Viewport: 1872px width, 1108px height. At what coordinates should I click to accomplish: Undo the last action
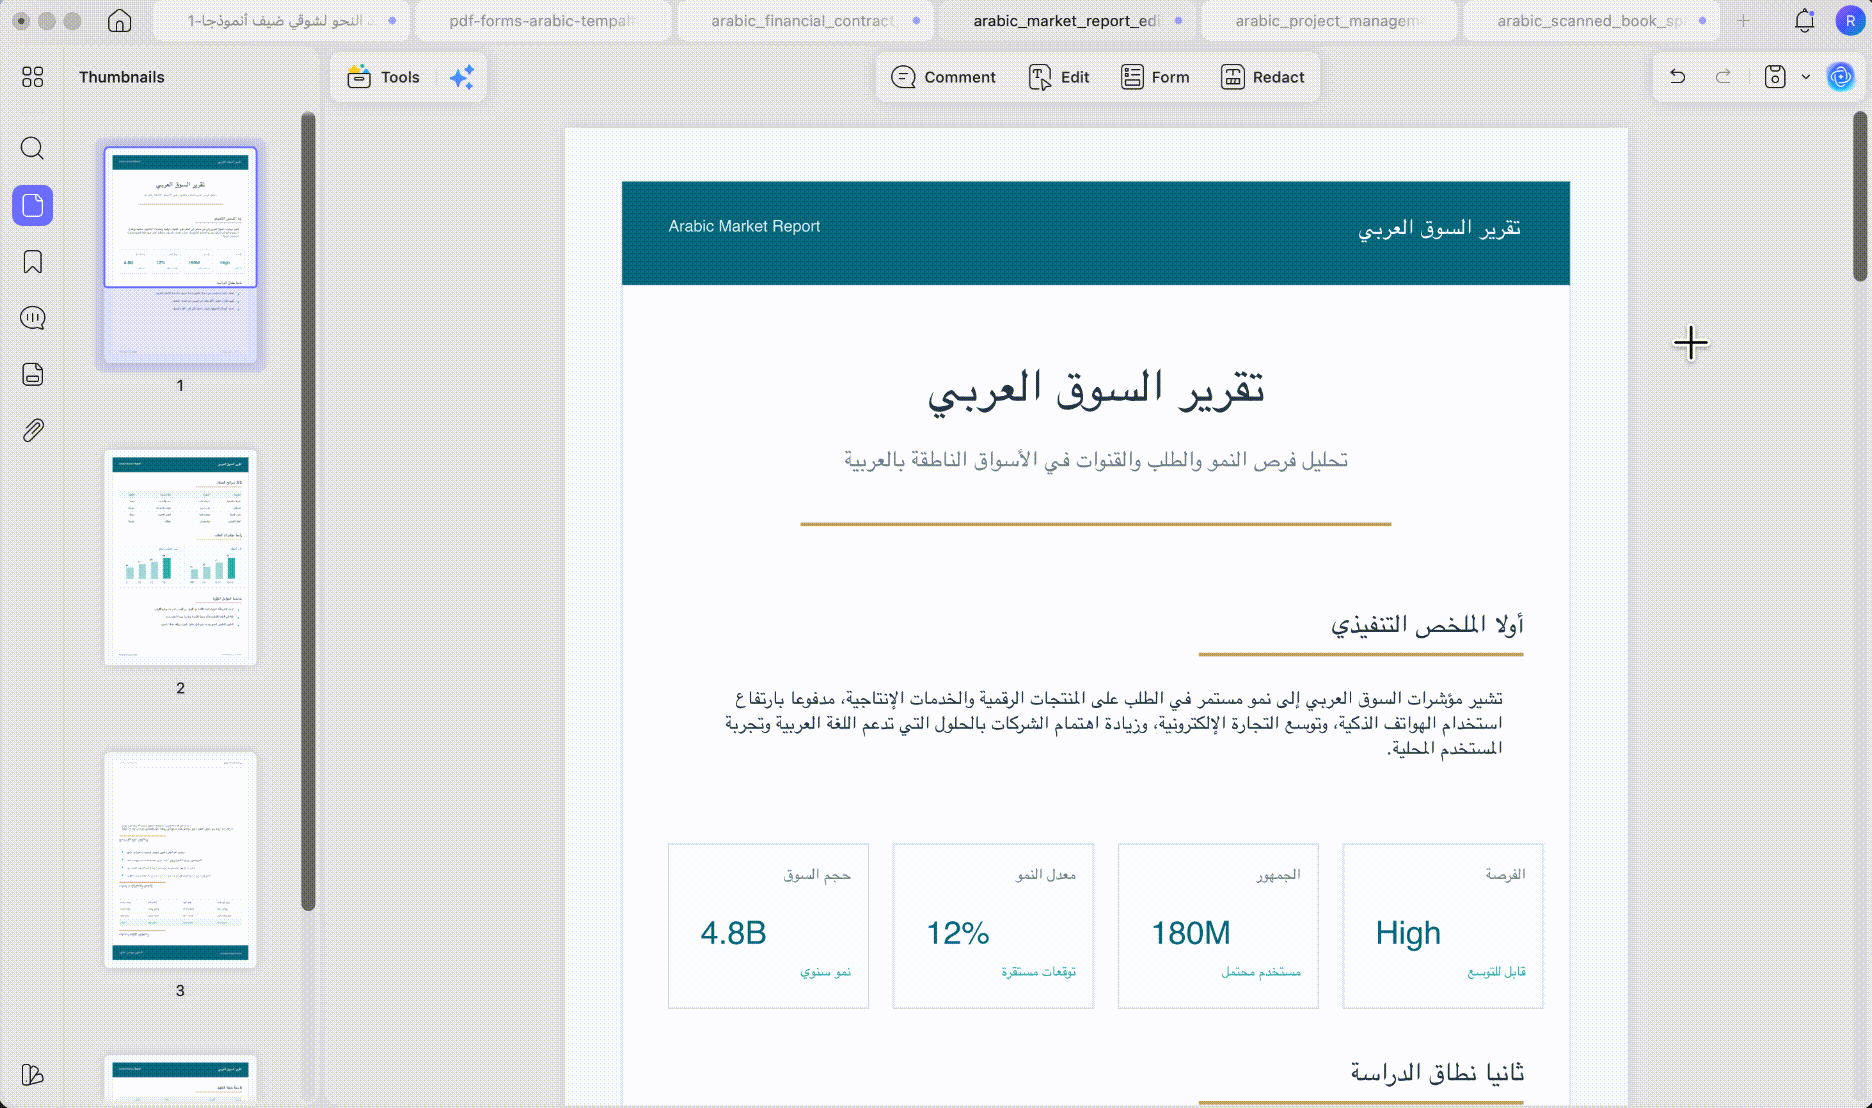point(1678,77)
